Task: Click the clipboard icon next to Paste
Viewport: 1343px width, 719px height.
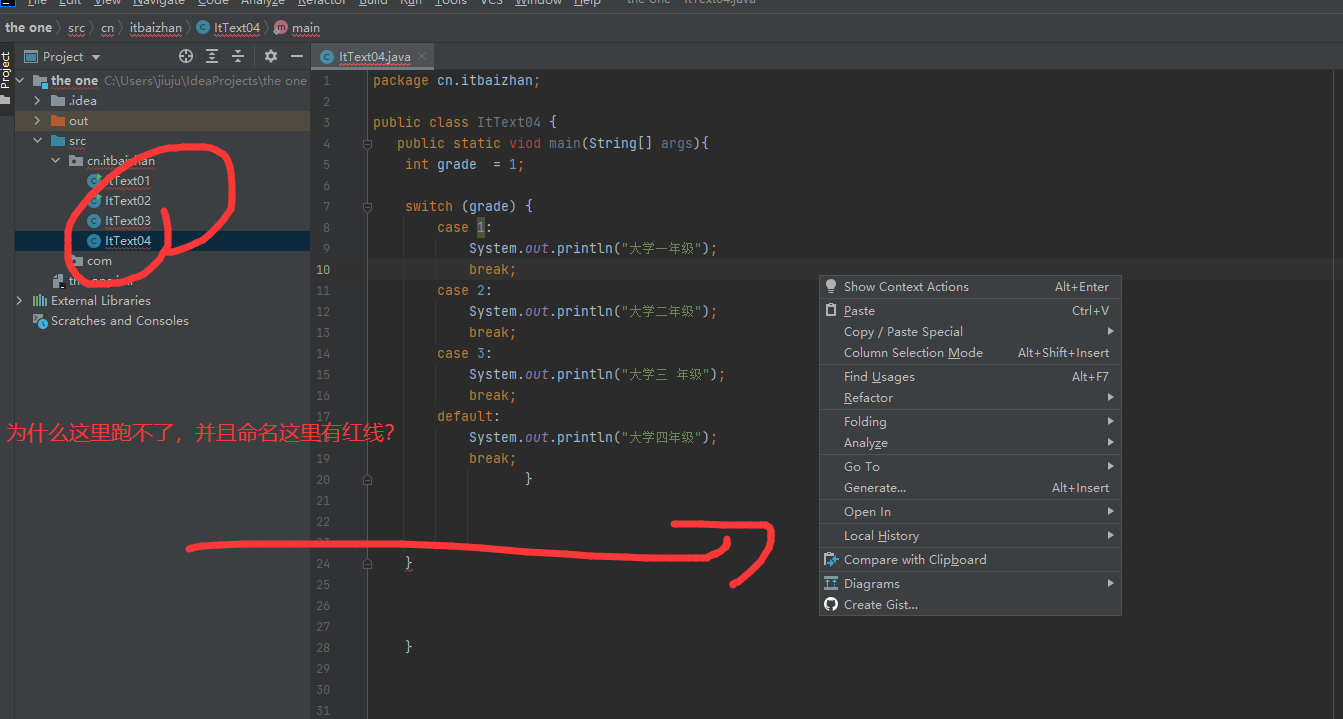Action: [830, 310]
